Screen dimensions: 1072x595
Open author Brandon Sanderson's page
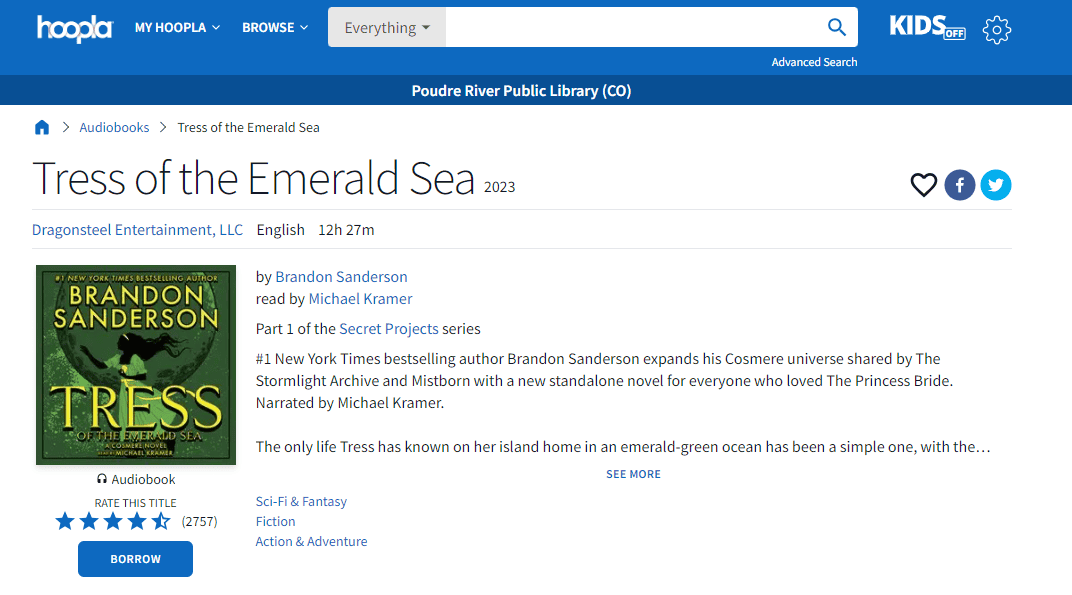click(x=341, y=277)
